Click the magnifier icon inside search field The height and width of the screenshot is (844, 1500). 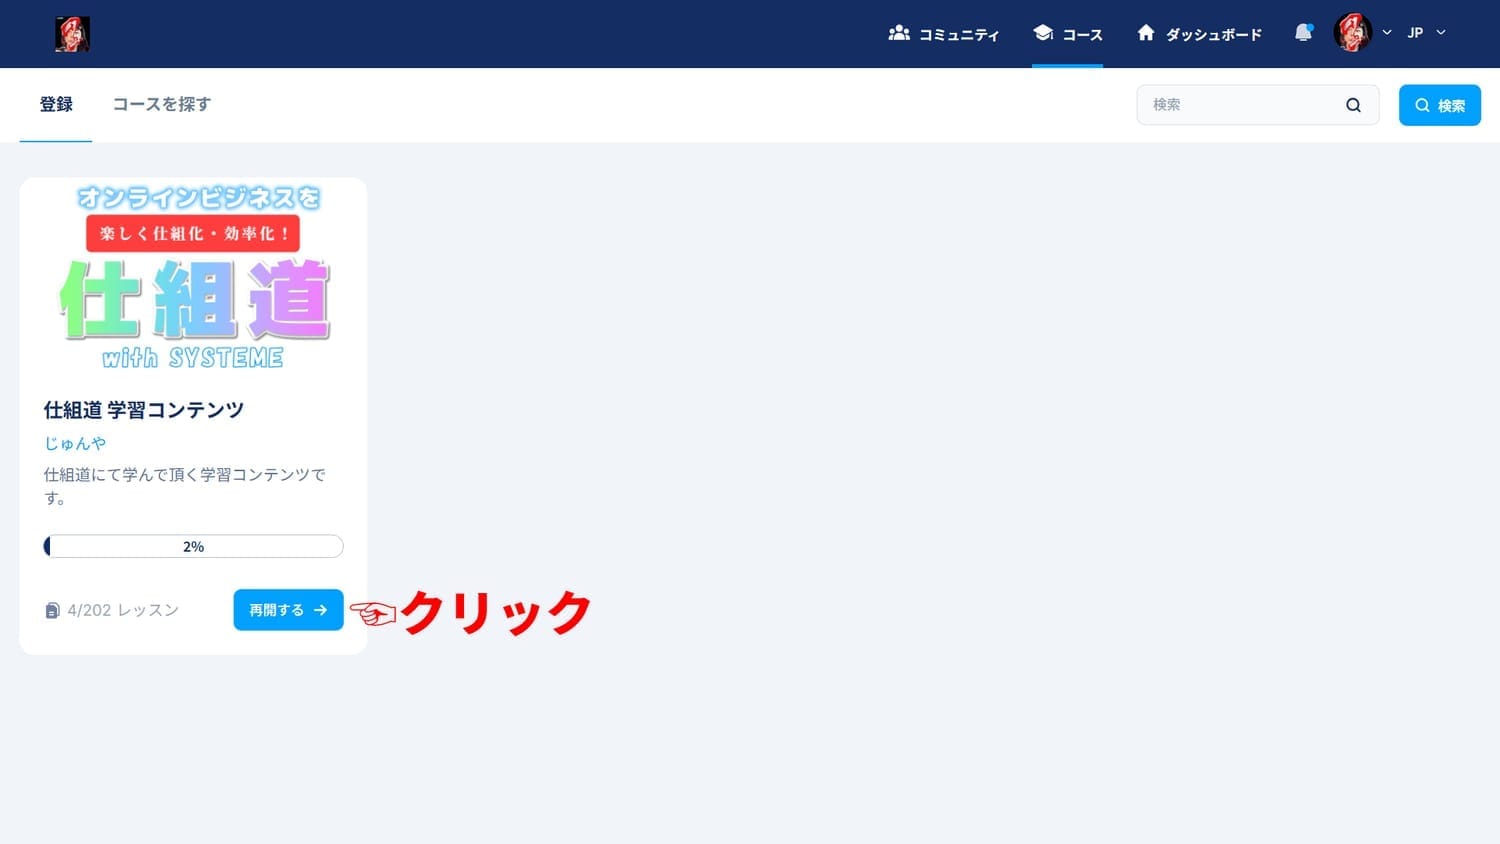(x=1353, y=105)
